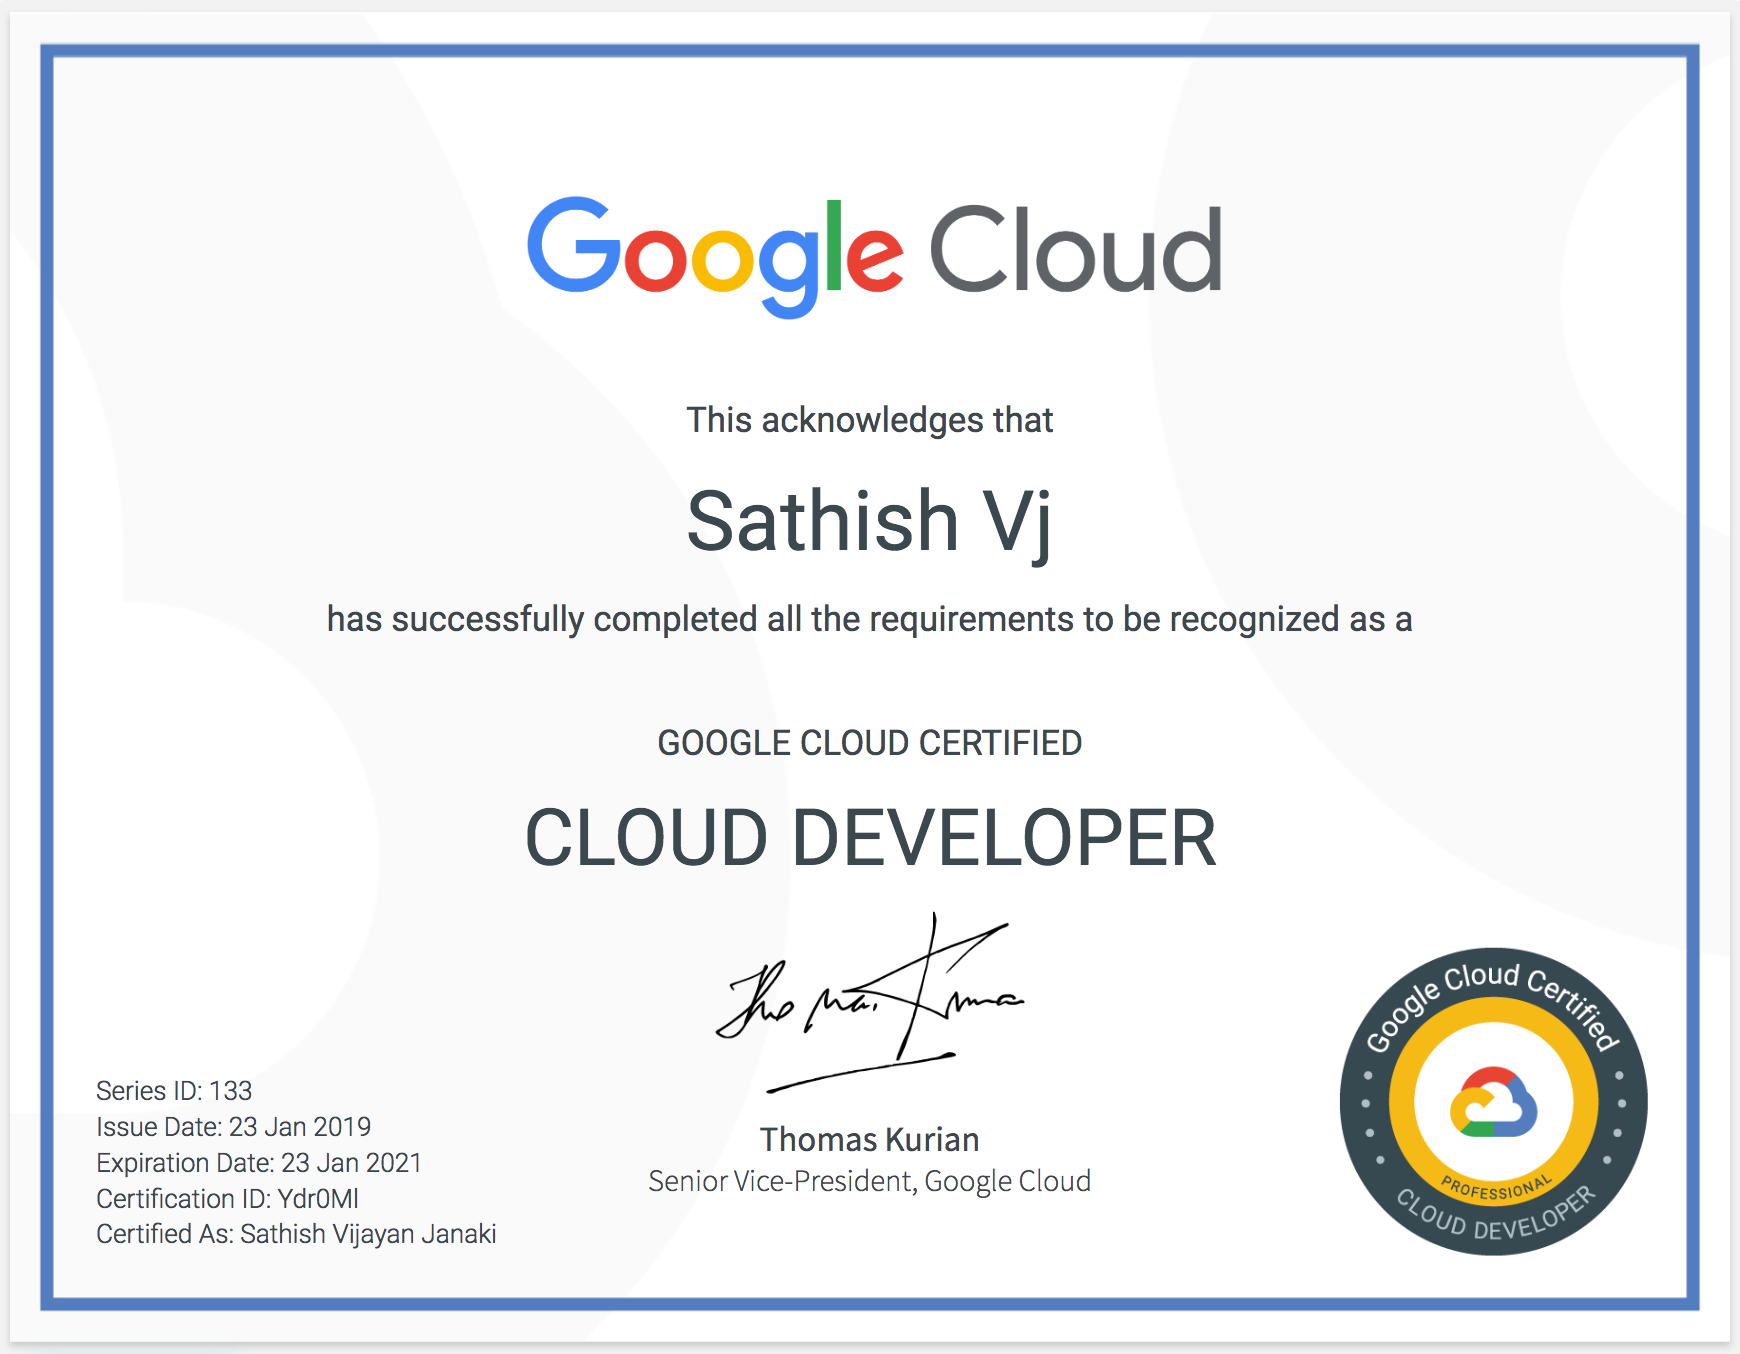Select "Certification ID: Ydr0MI"

tap(227, 1198)
